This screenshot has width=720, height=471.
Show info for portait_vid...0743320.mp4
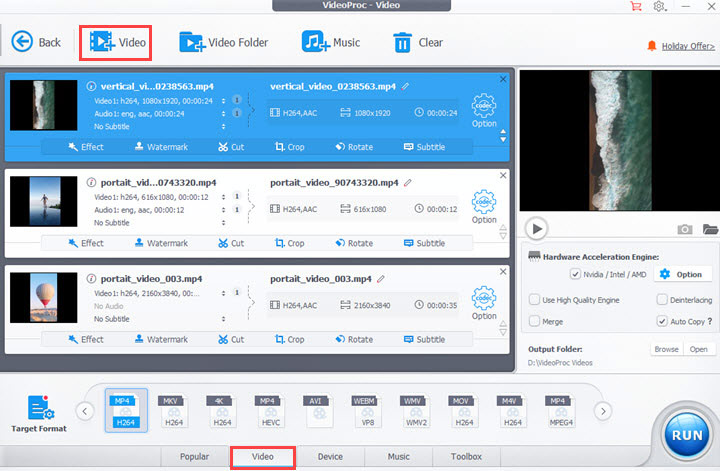91,182
